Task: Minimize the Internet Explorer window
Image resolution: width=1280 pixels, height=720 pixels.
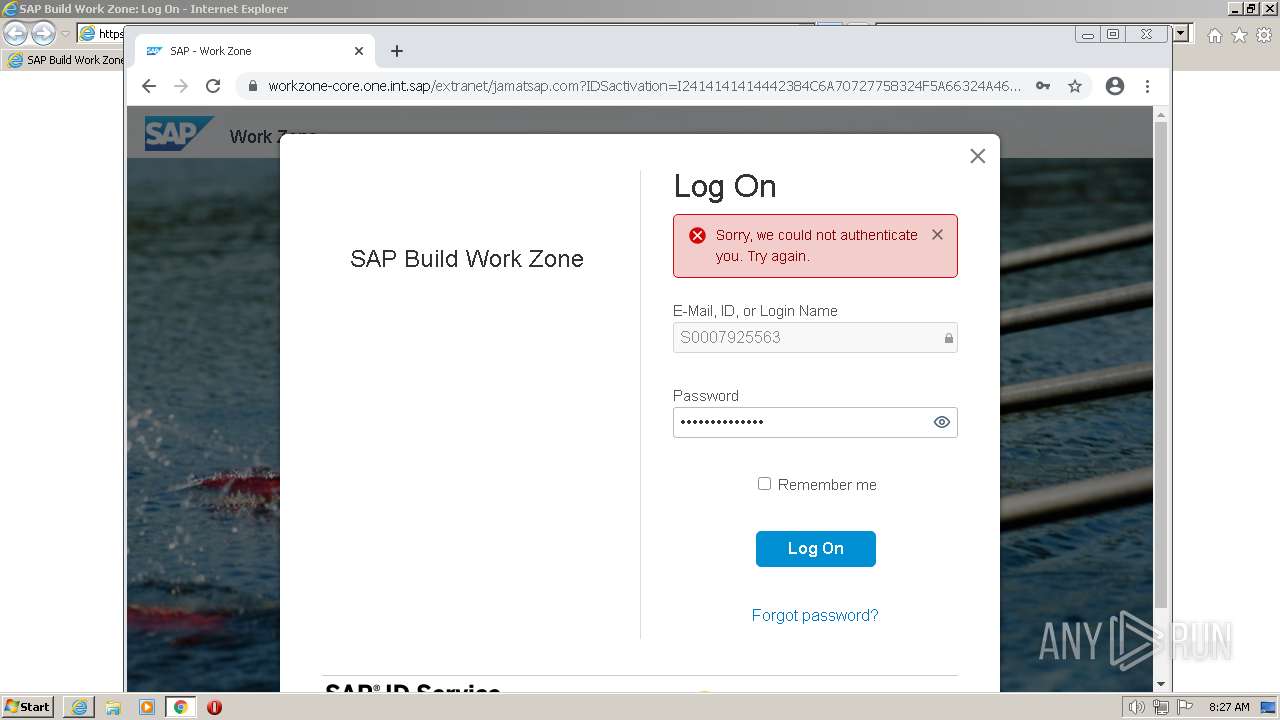Action: pos(1235,8)
